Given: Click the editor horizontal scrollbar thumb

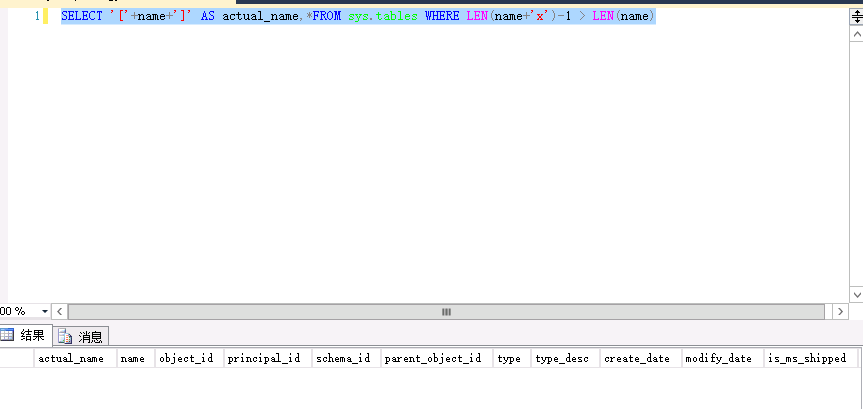Looking at the screenshot, I should 446,311.
